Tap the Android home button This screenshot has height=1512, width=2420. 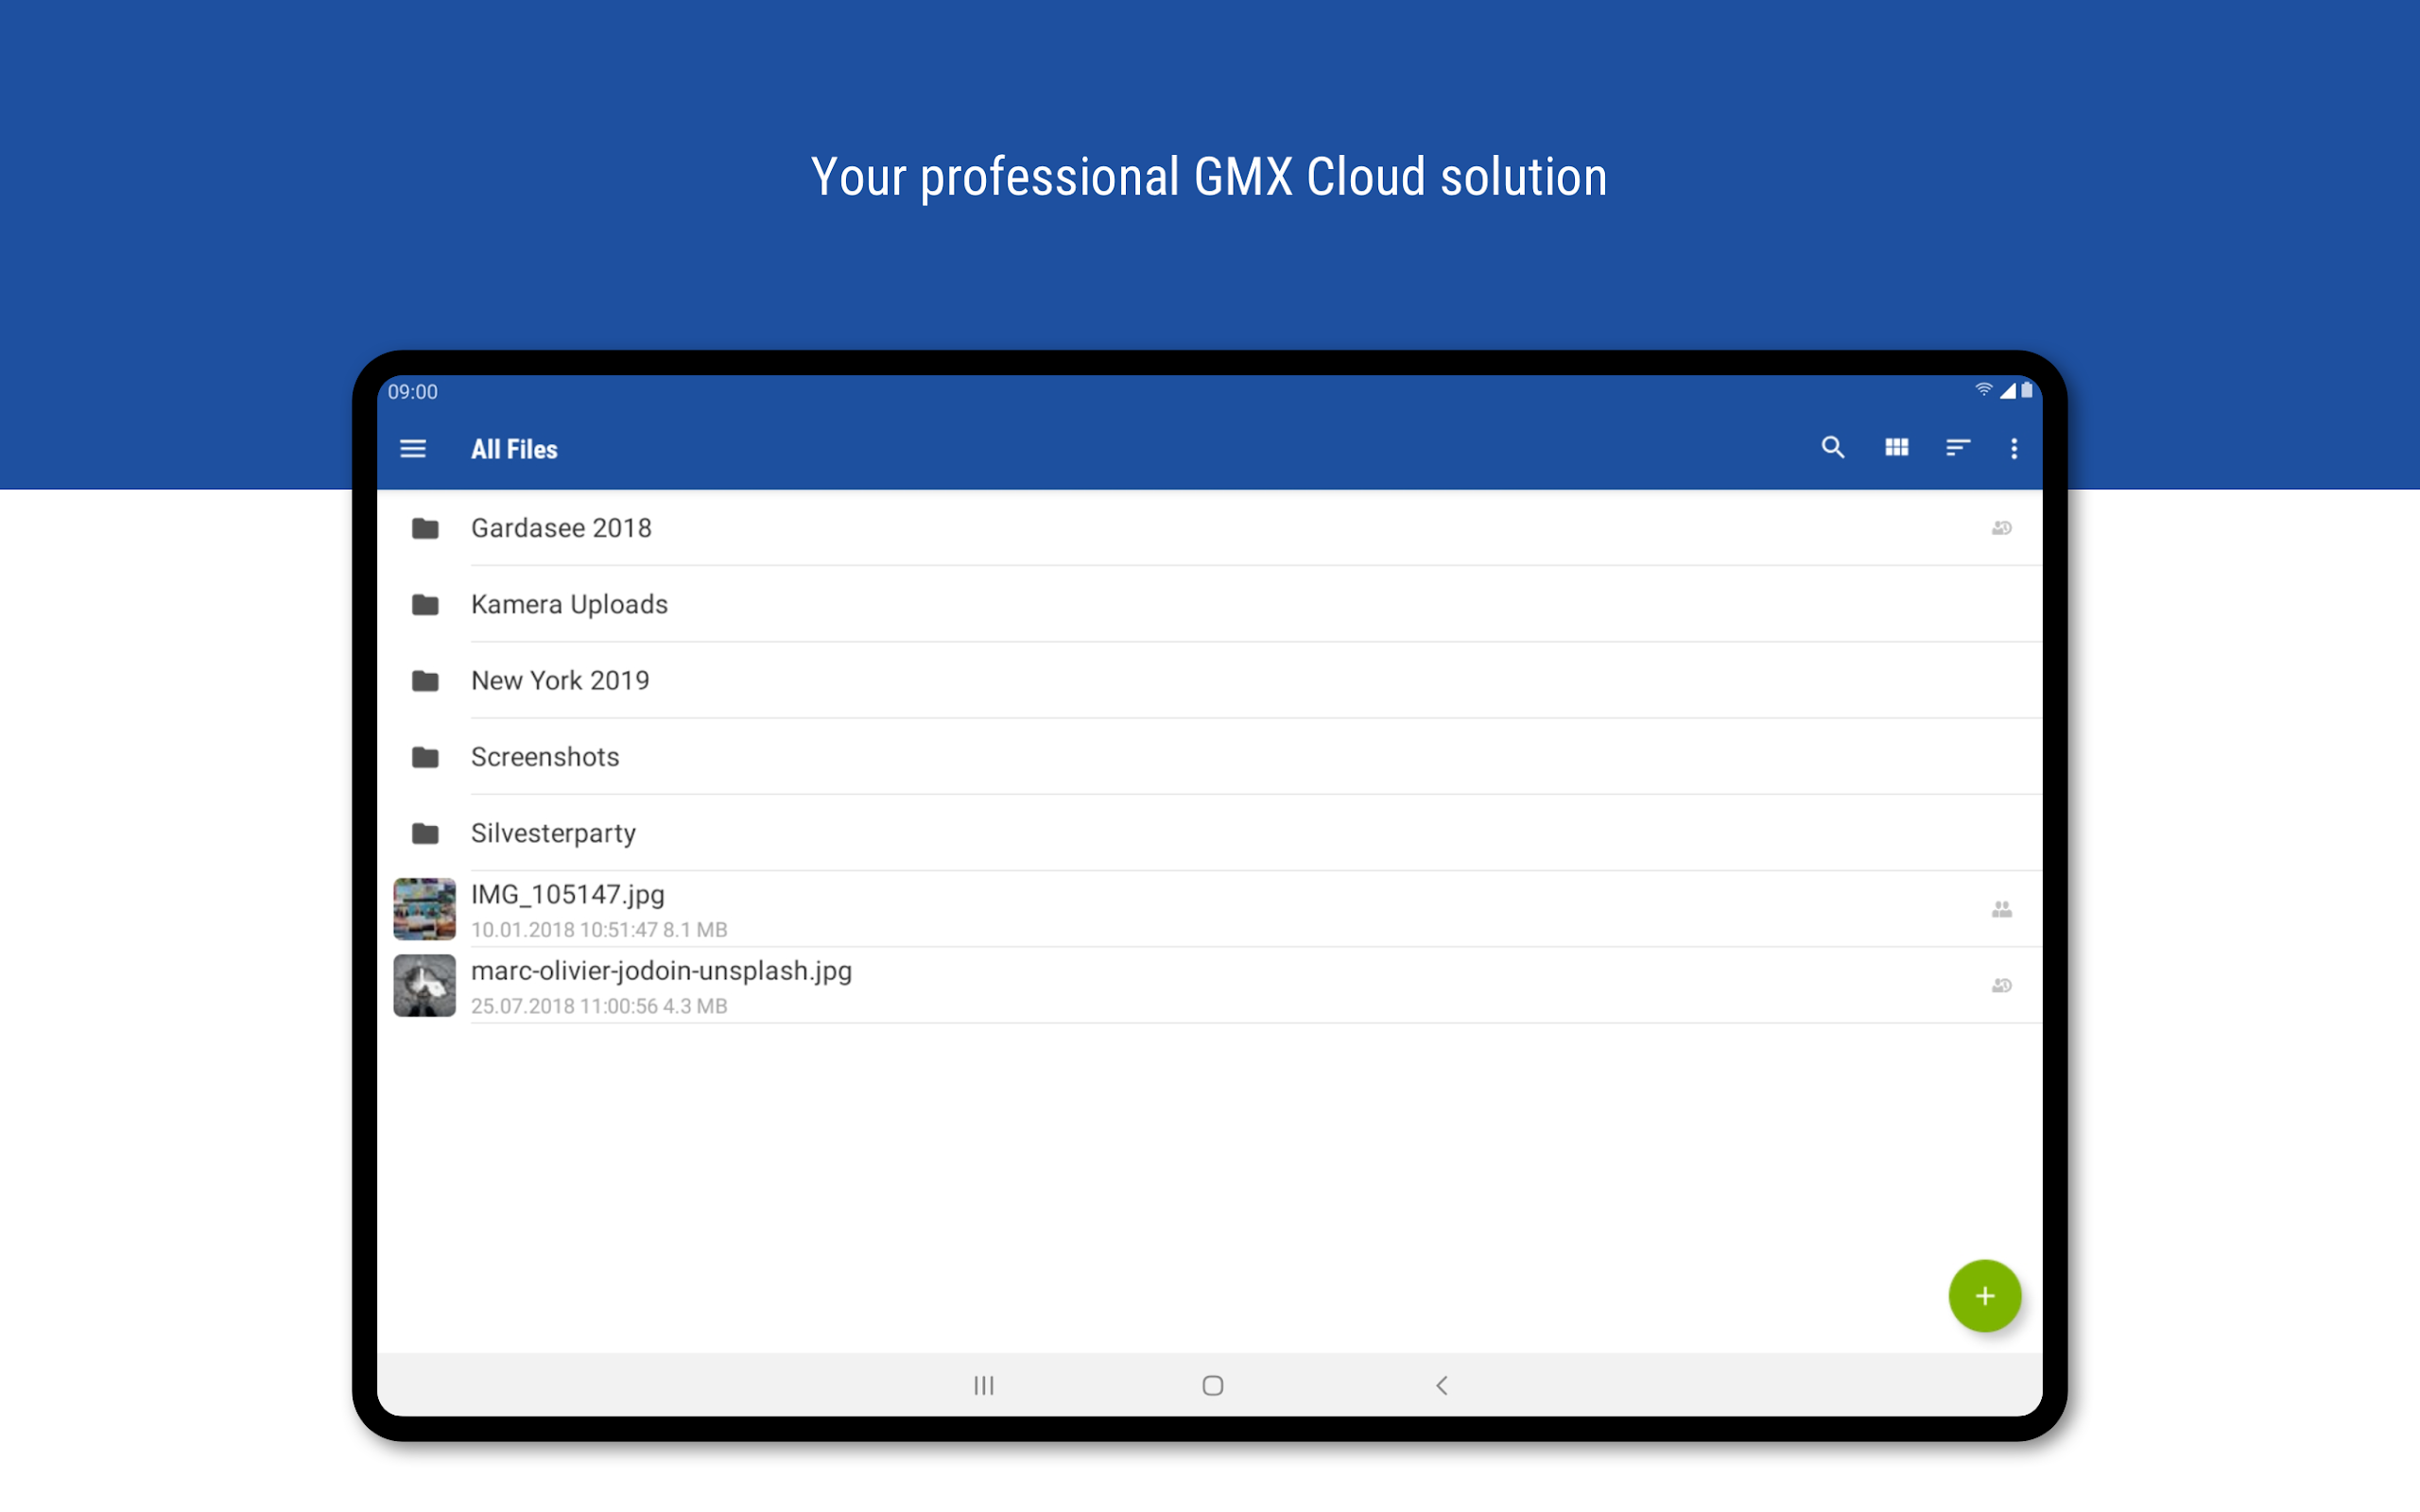coord(1213,1385)
